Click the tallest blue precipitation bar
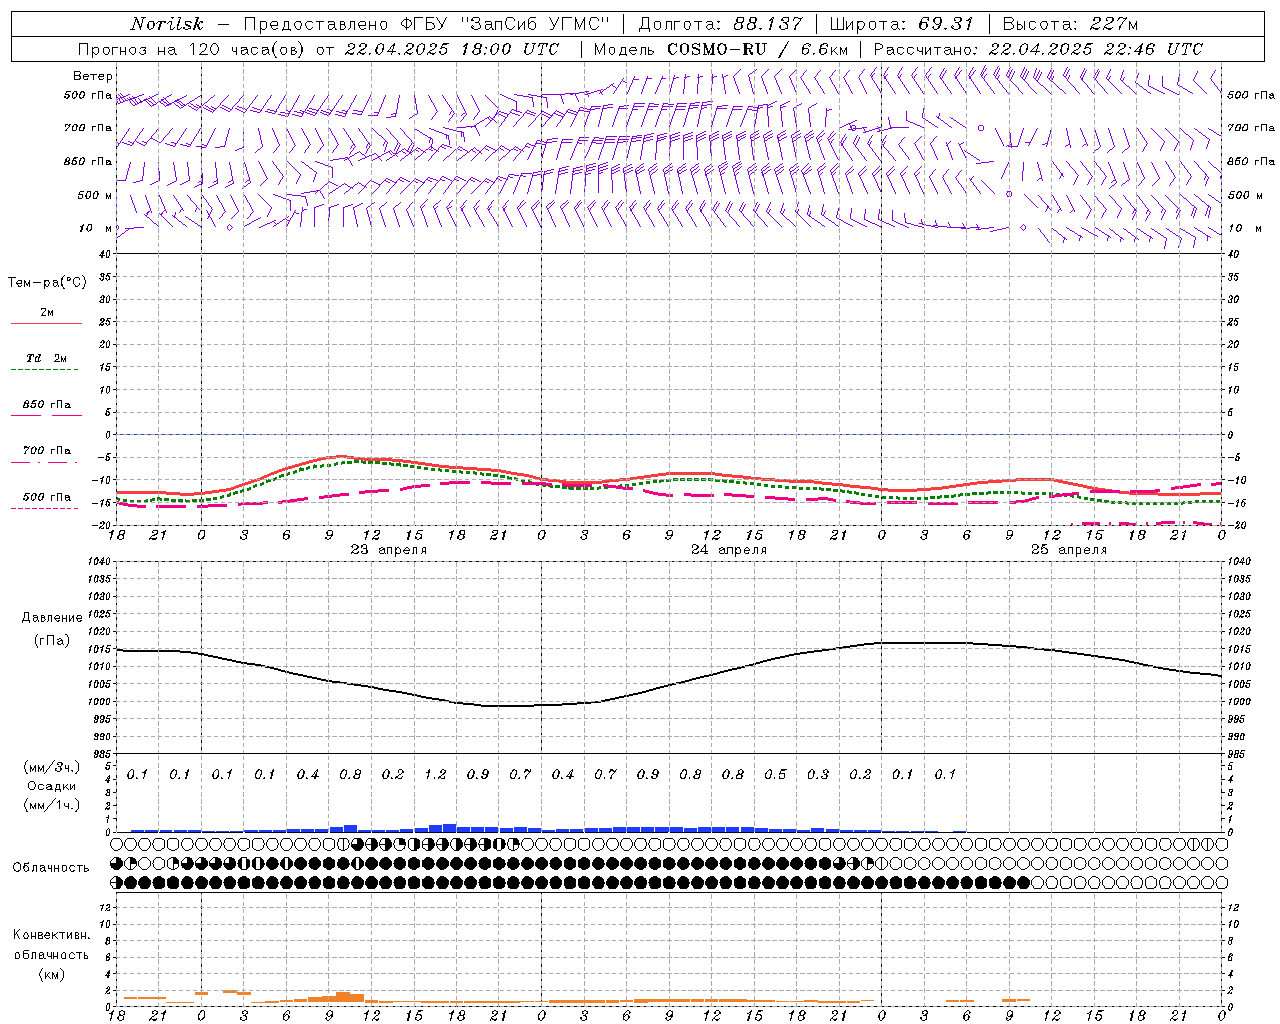The image size is (1280, 1024). click(449, 828)
